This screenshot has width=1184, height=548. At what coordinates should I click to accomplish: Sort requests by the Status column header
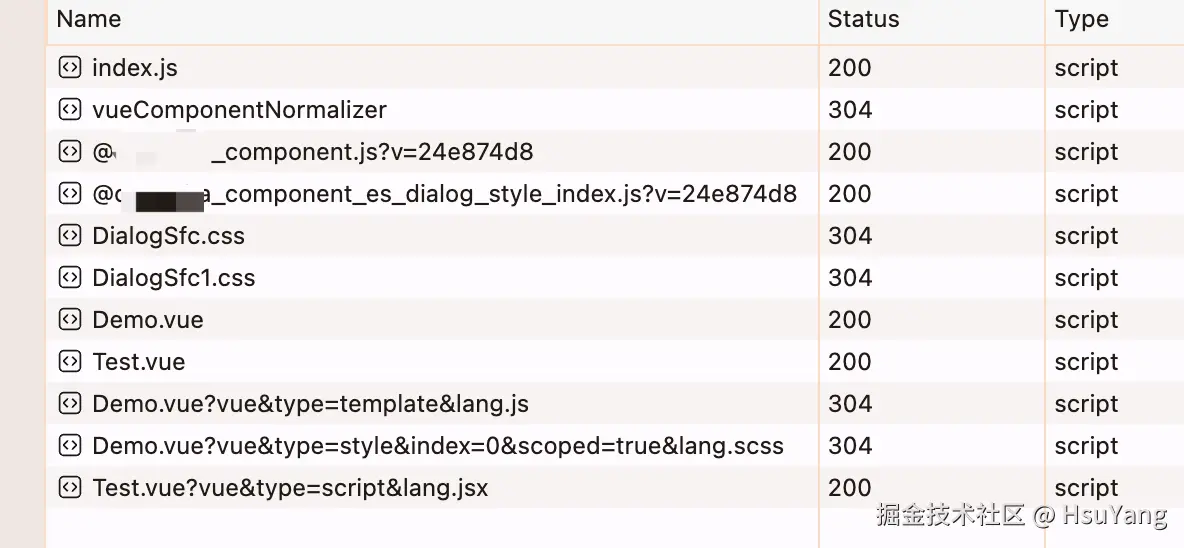863,19
